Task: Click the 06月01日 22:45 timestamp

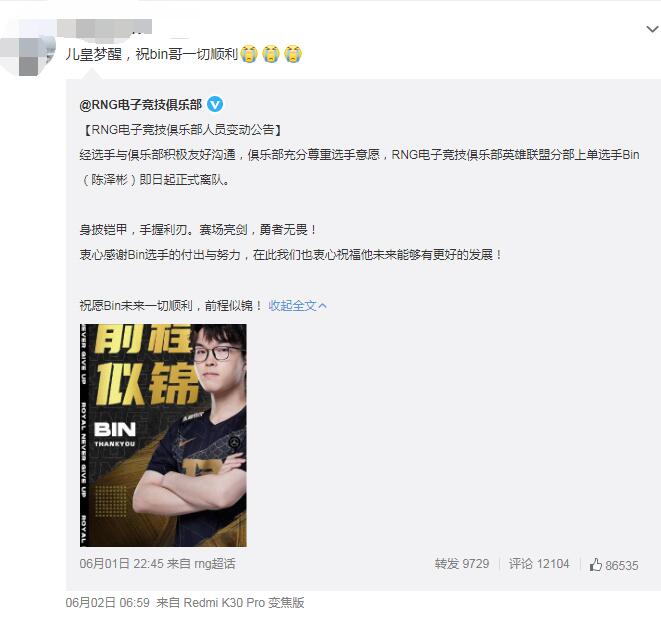Action: tap(121, 564)
